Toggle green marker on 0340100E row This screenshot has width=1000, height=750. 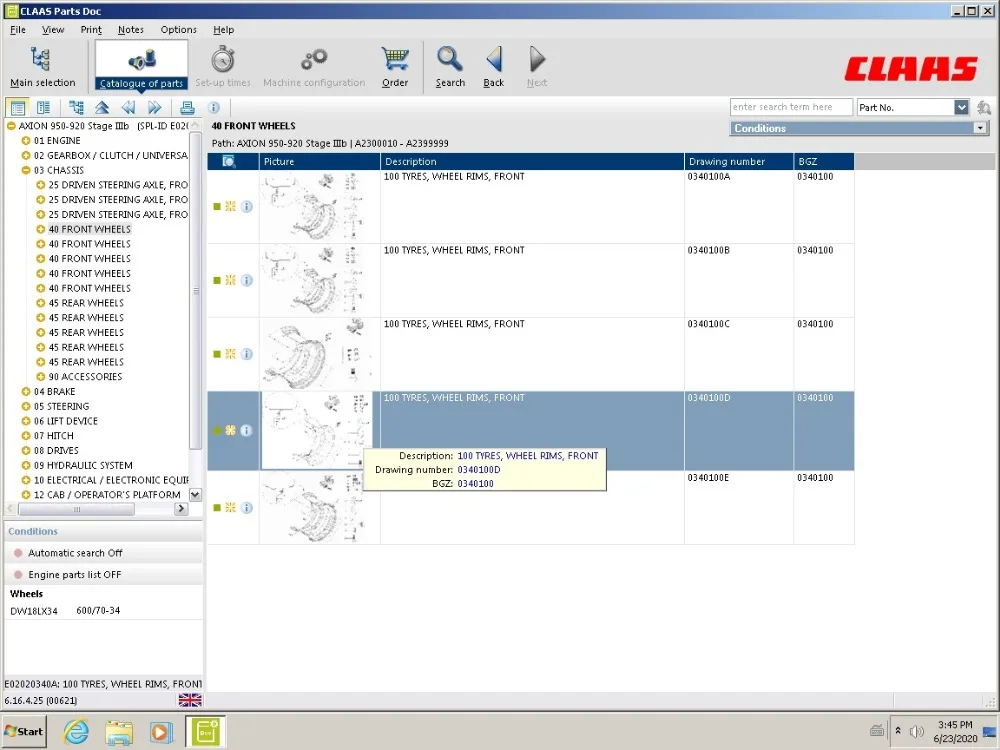[x=217, y=508]
